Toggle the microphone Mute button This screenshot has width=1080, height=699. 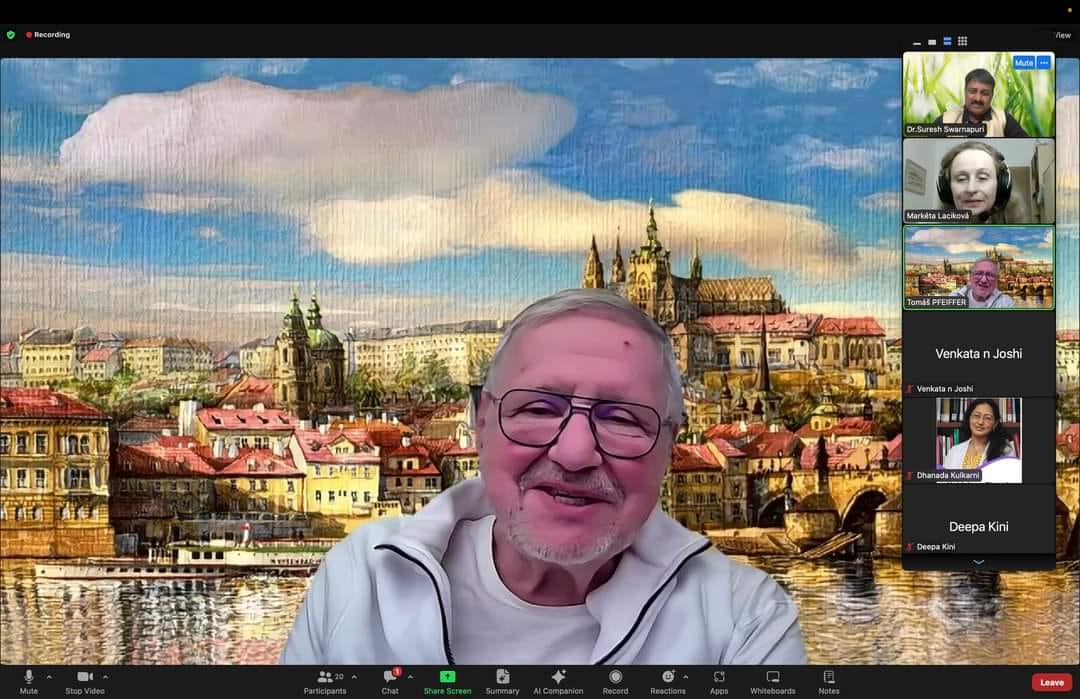click(x=28, y=681)
